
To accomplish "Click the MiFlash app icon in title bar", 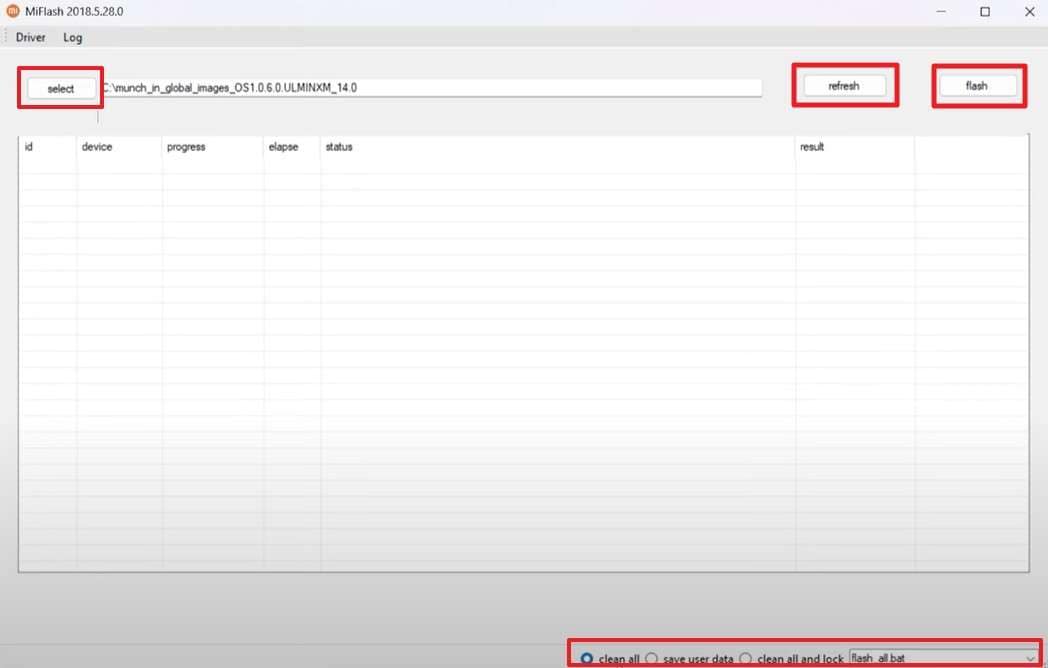I will pyautogui.click(x=12, y=11).
